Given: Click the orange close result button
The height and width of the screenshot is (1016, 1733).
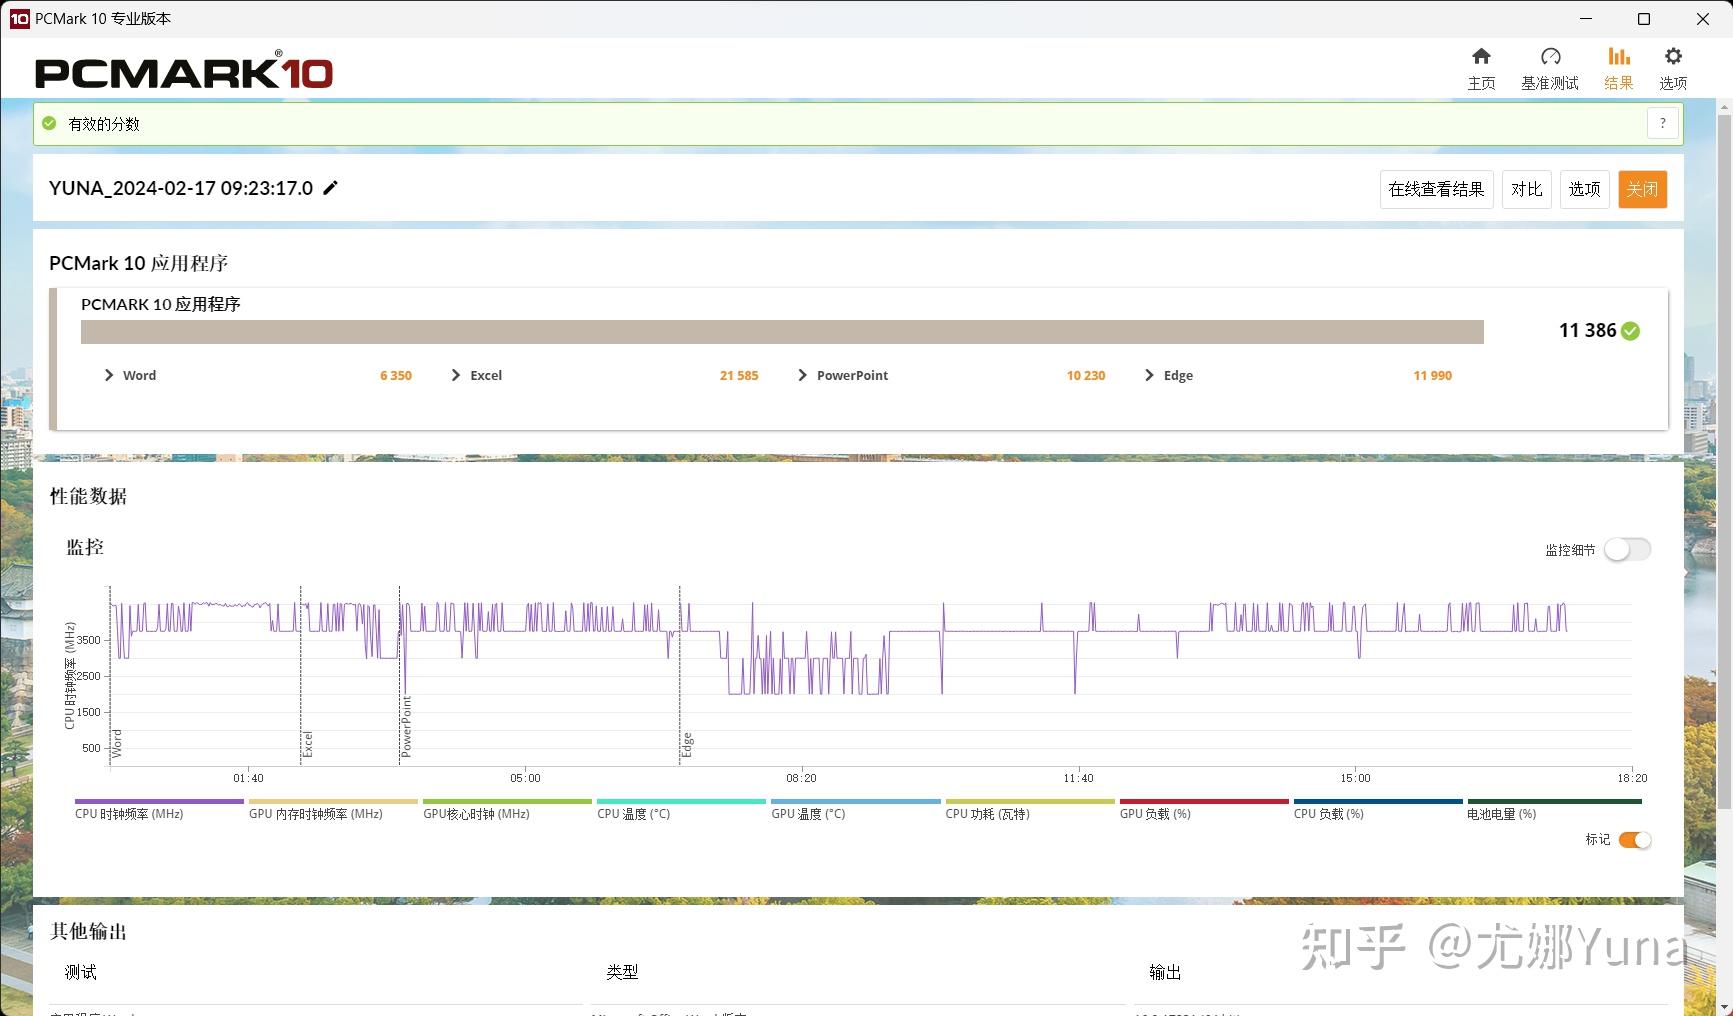Looking at the screenshot, I should [x=1642, y=189].
